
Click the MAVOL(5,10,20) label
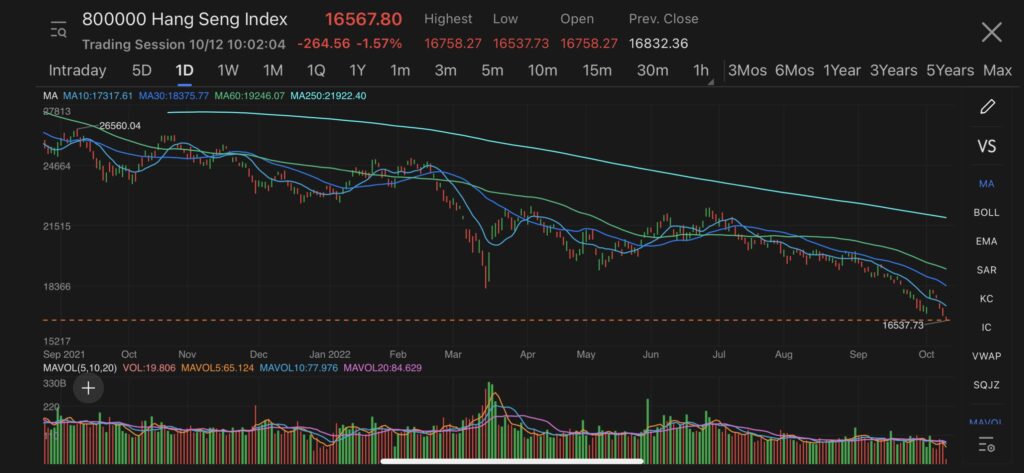tap(80, 368)
